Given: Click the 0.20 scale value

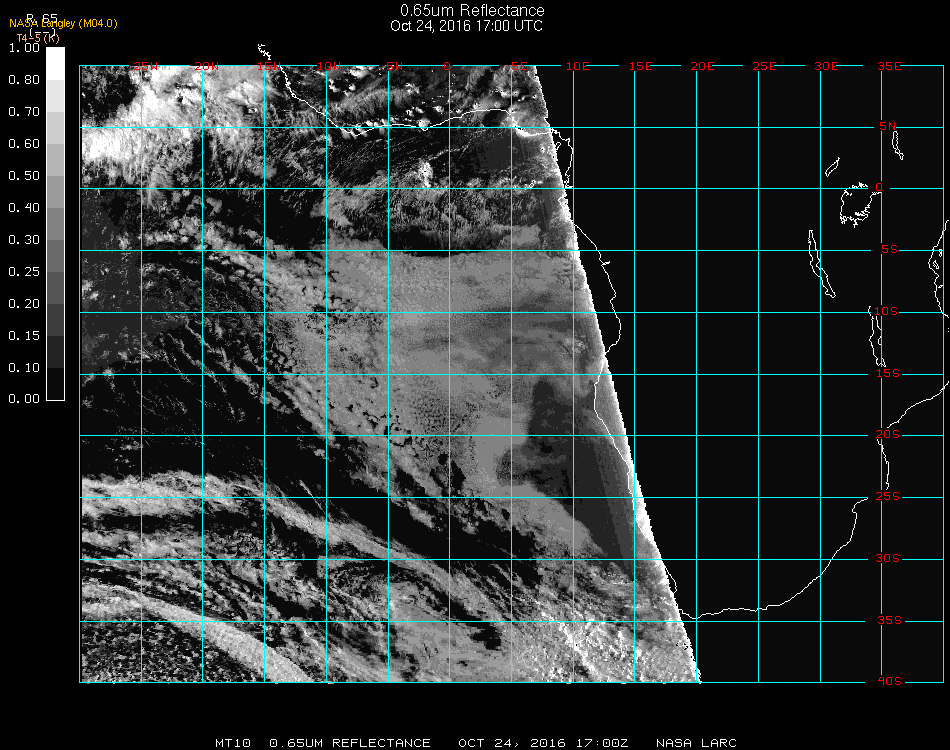Looking at the screenshot, I should point(24,304).
